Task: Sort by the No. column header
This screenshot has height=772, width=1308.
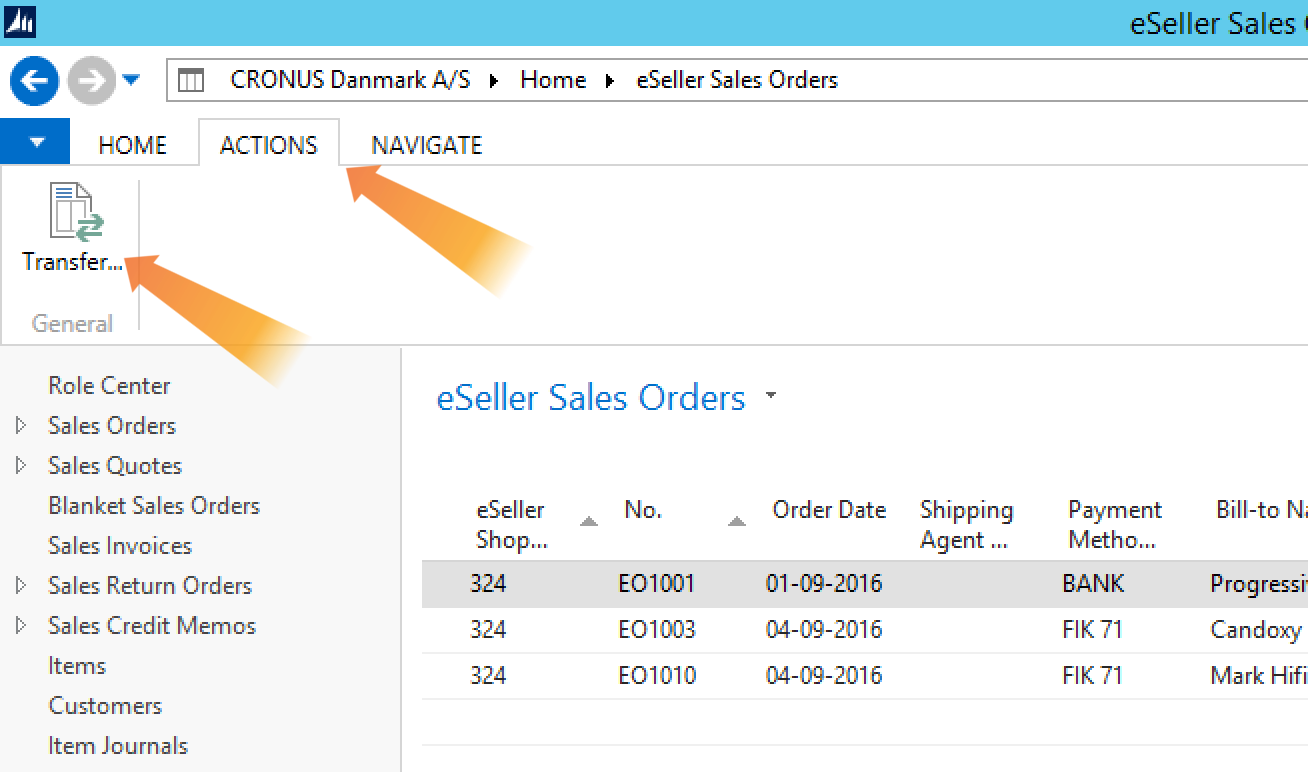Action: pos(643,510)
